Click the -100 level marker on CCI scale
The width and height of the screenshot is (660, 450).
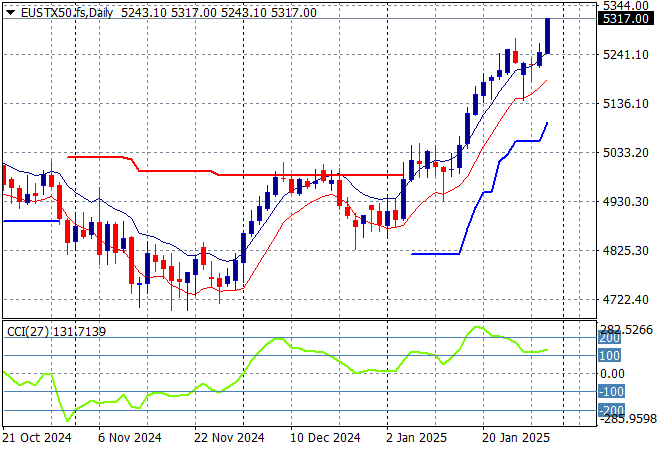click(x=612, y=392)
